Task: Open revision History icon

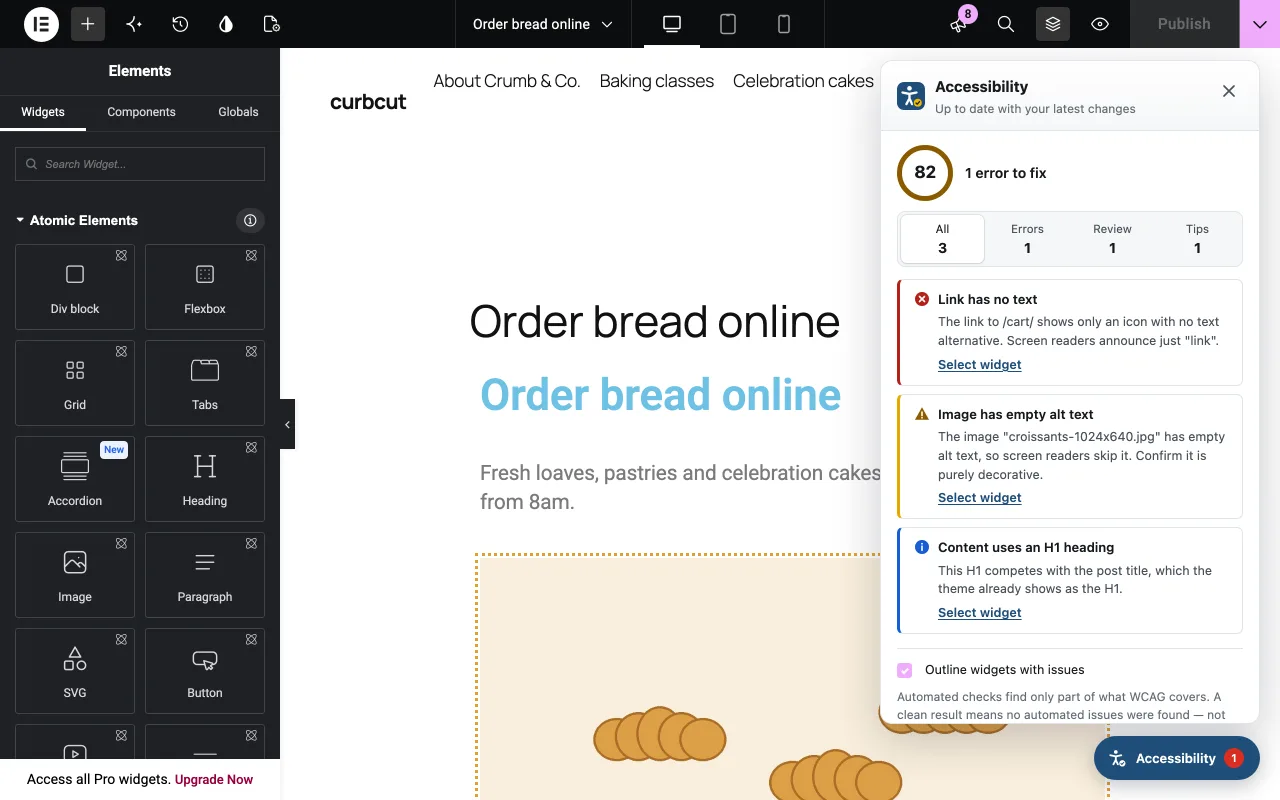Action: (180, 24)
